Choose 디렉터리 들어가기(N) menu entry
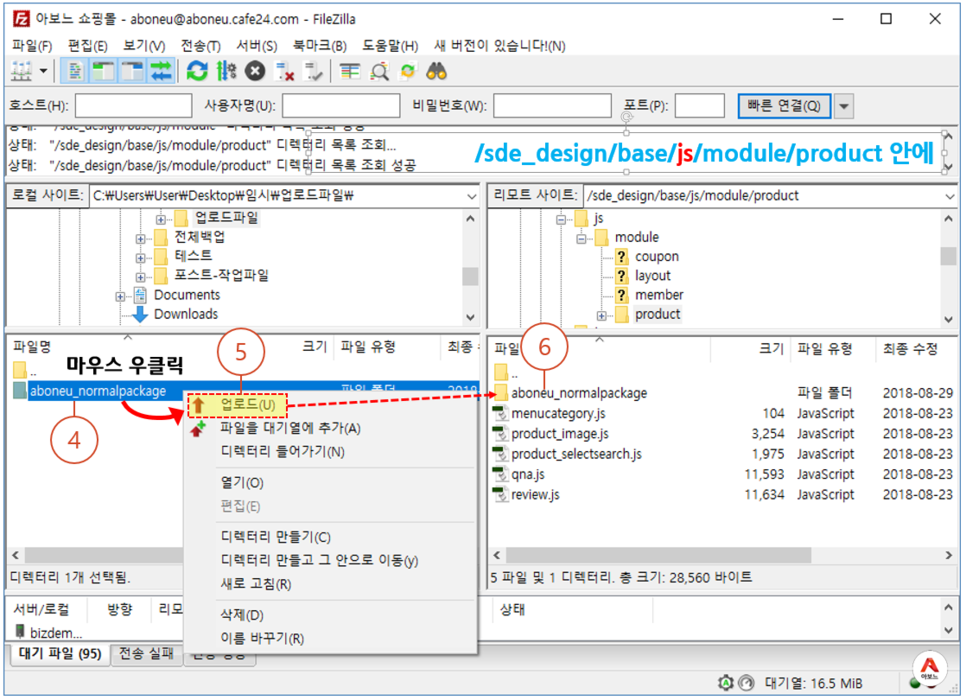Image resolution: width=966 pixels, height=700 pixels. pos(282,452)
